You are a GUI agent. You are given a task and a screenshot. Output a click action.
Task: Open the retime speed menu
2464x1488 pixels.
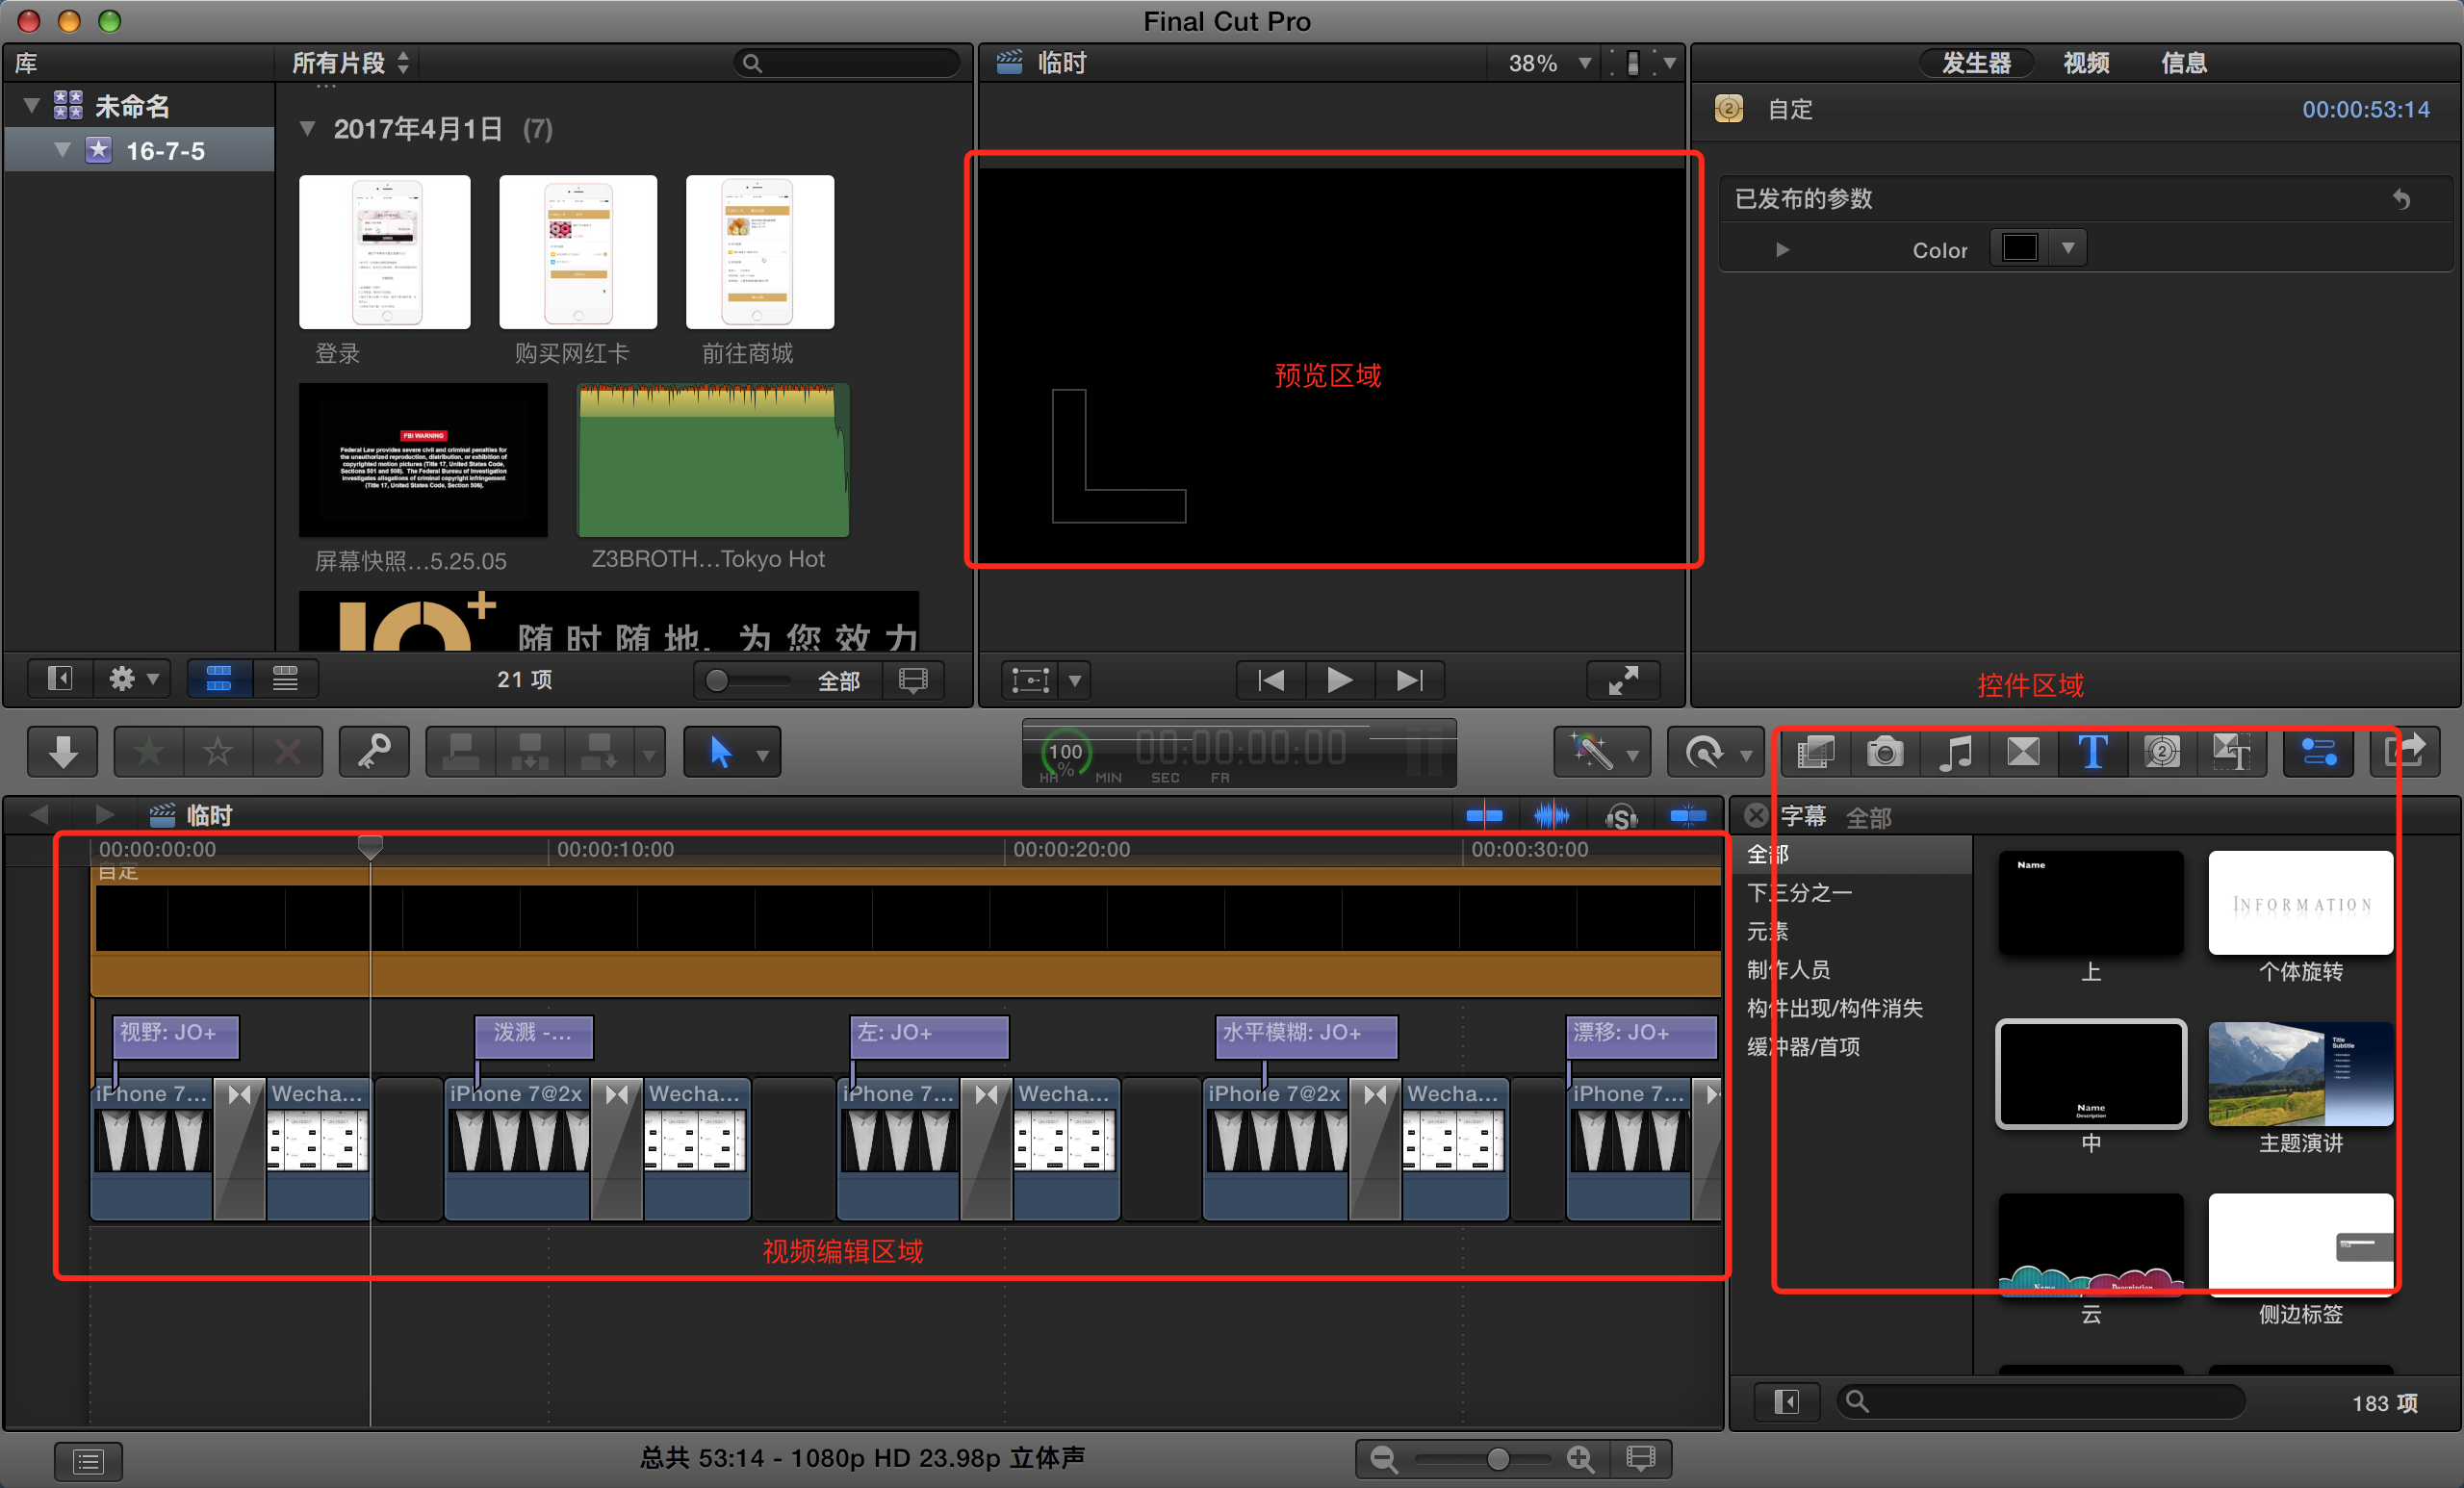tap(1715, 752)
